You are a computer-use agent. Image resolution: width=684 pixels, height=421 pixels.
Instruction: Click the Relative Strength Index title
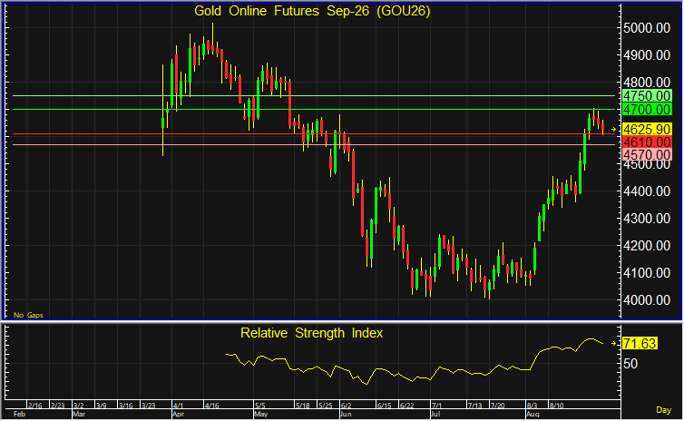tap(311, 333)
